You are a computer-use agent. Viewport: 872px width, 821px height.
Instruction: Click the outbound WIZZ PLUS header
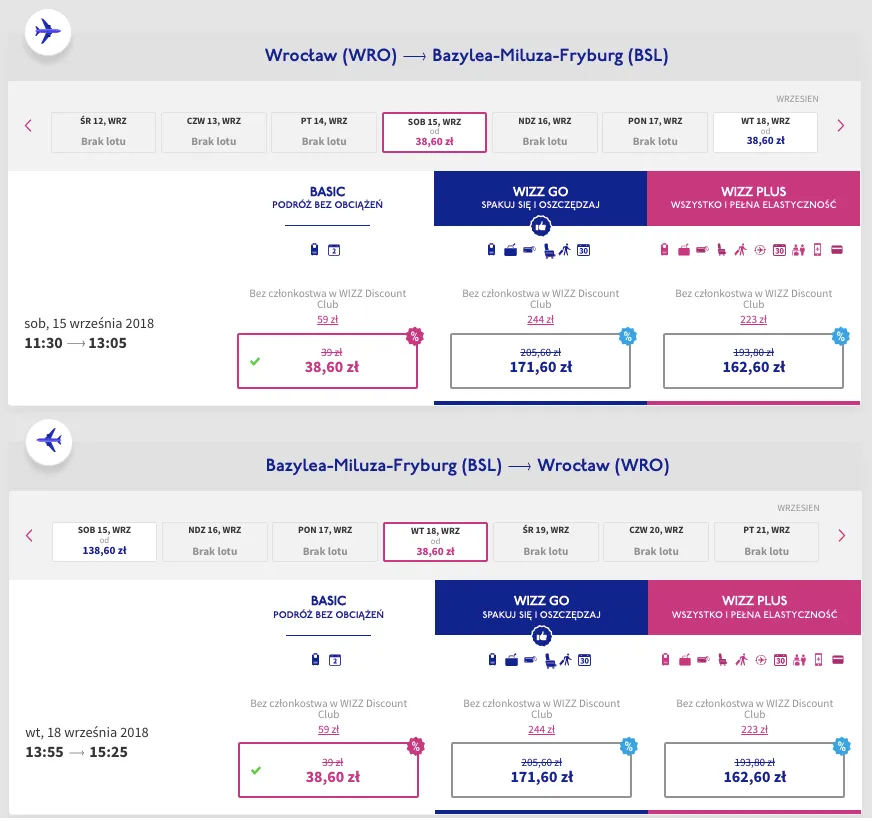coord(753,198)
